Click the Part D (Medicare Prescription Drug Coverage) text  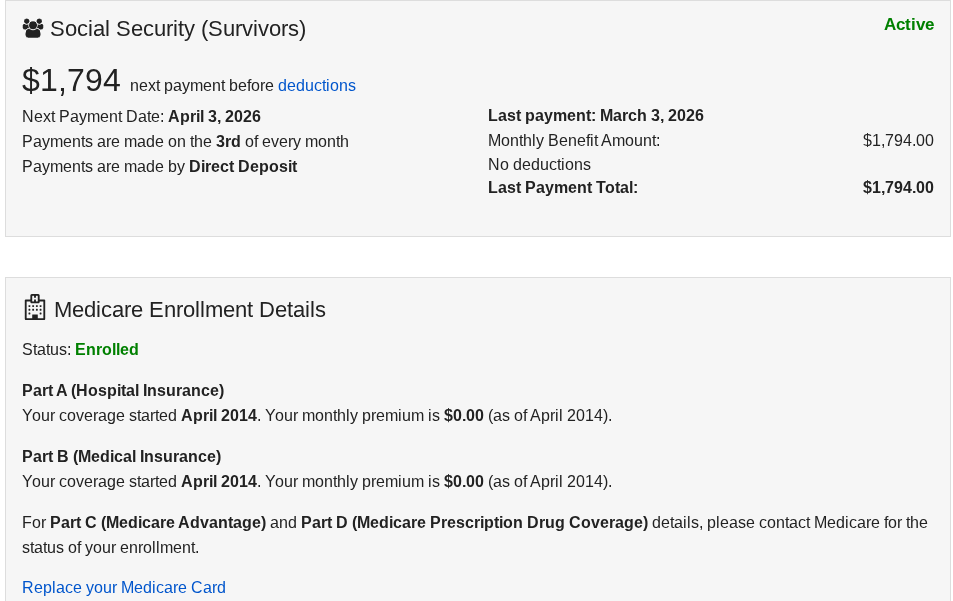pos(474,523)
